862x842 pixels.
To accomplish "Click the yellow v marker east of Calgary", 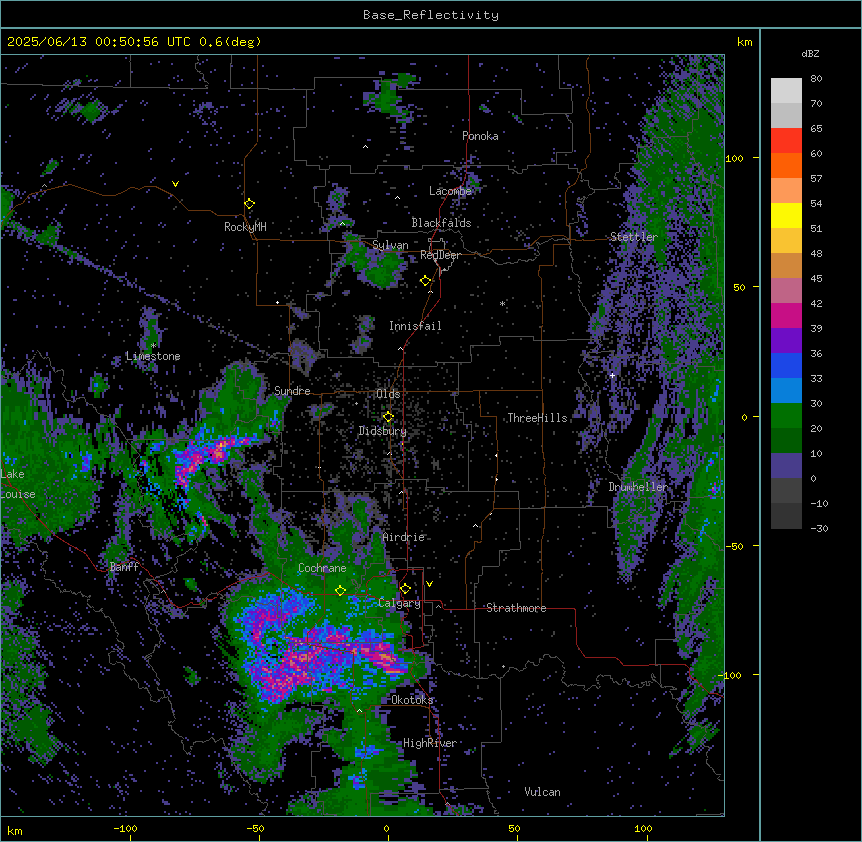I will (x=429, y=584).
